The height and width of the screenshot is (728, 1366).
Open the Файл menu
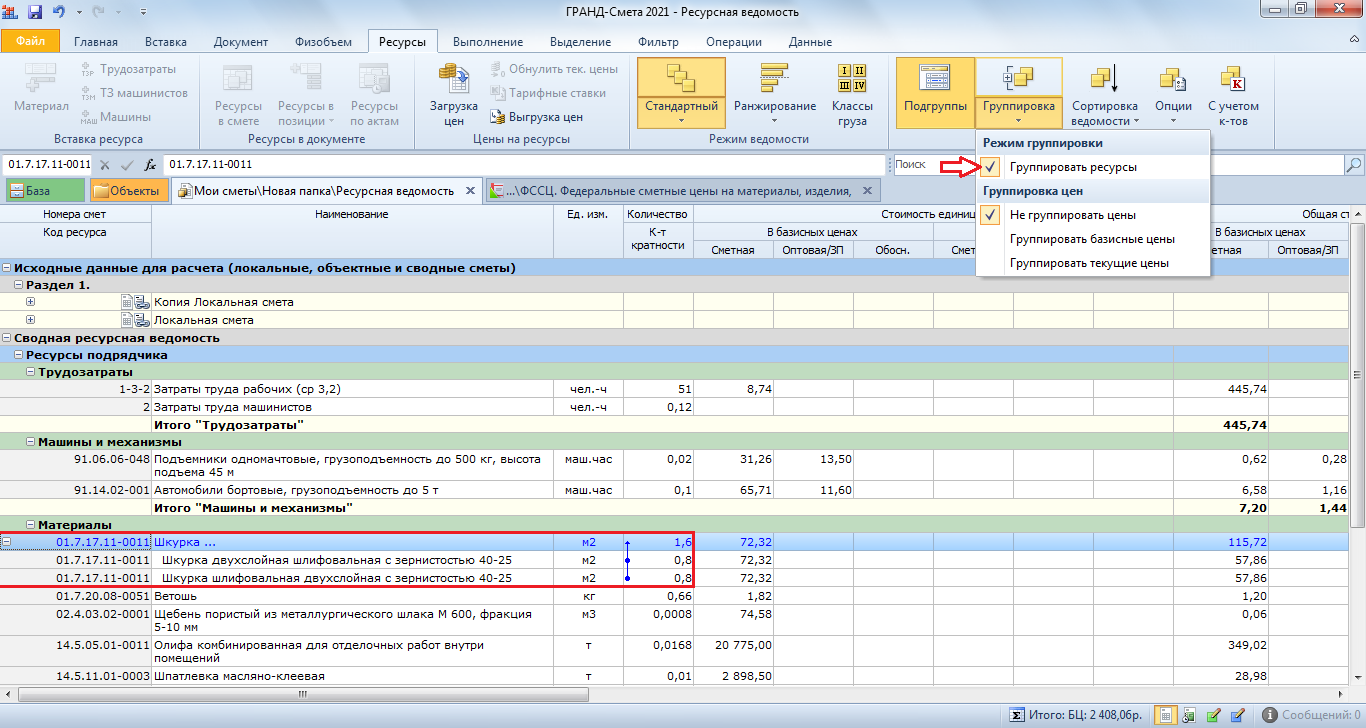pos(30,42)
